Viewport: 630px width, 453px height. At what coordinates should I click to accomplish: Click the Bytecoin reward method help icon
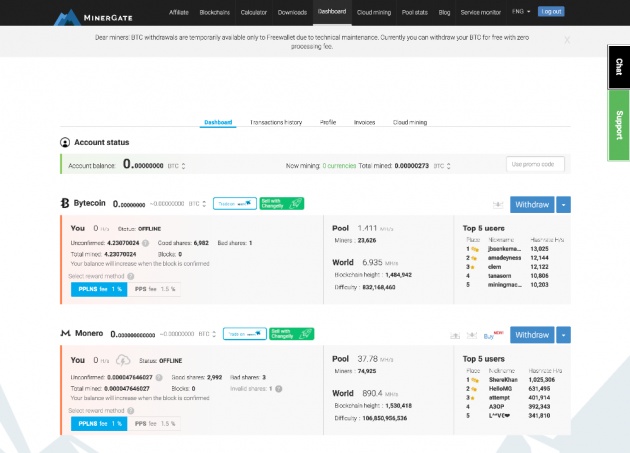131,276
